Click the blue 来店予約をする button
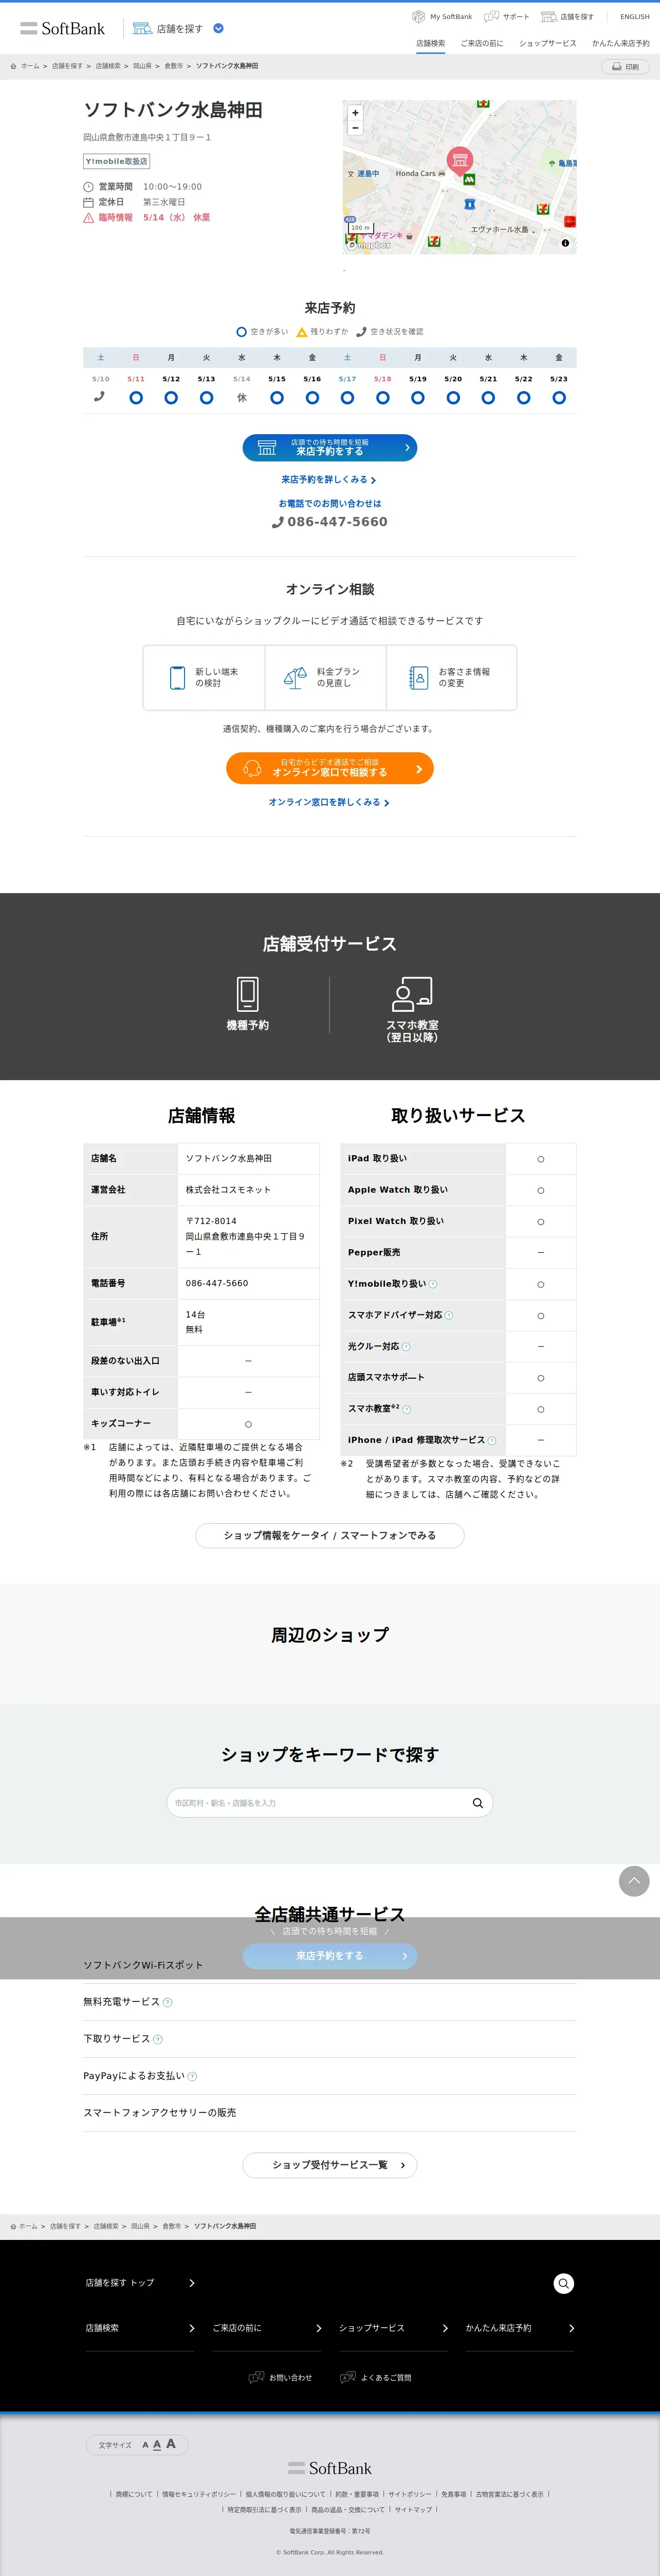The height and width of the screenshot is (2576, 660). coord(330,447)
